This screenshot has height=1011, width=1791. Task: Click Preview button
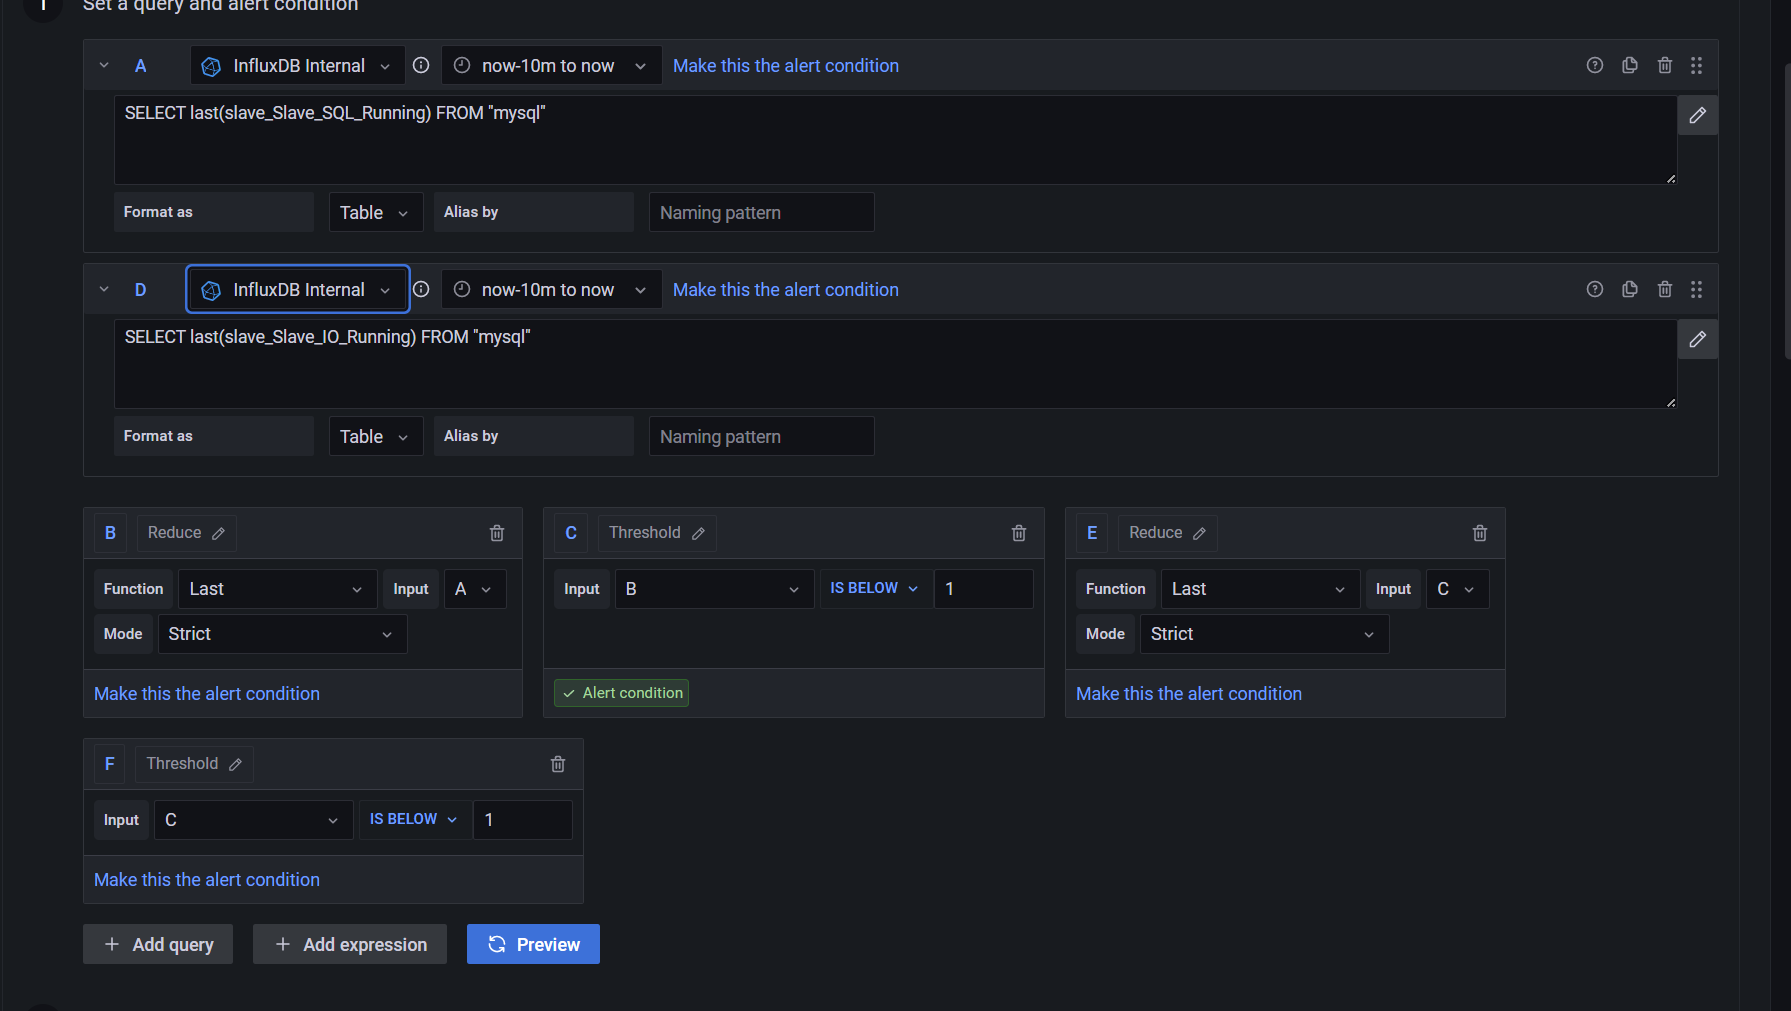[533, 944]
